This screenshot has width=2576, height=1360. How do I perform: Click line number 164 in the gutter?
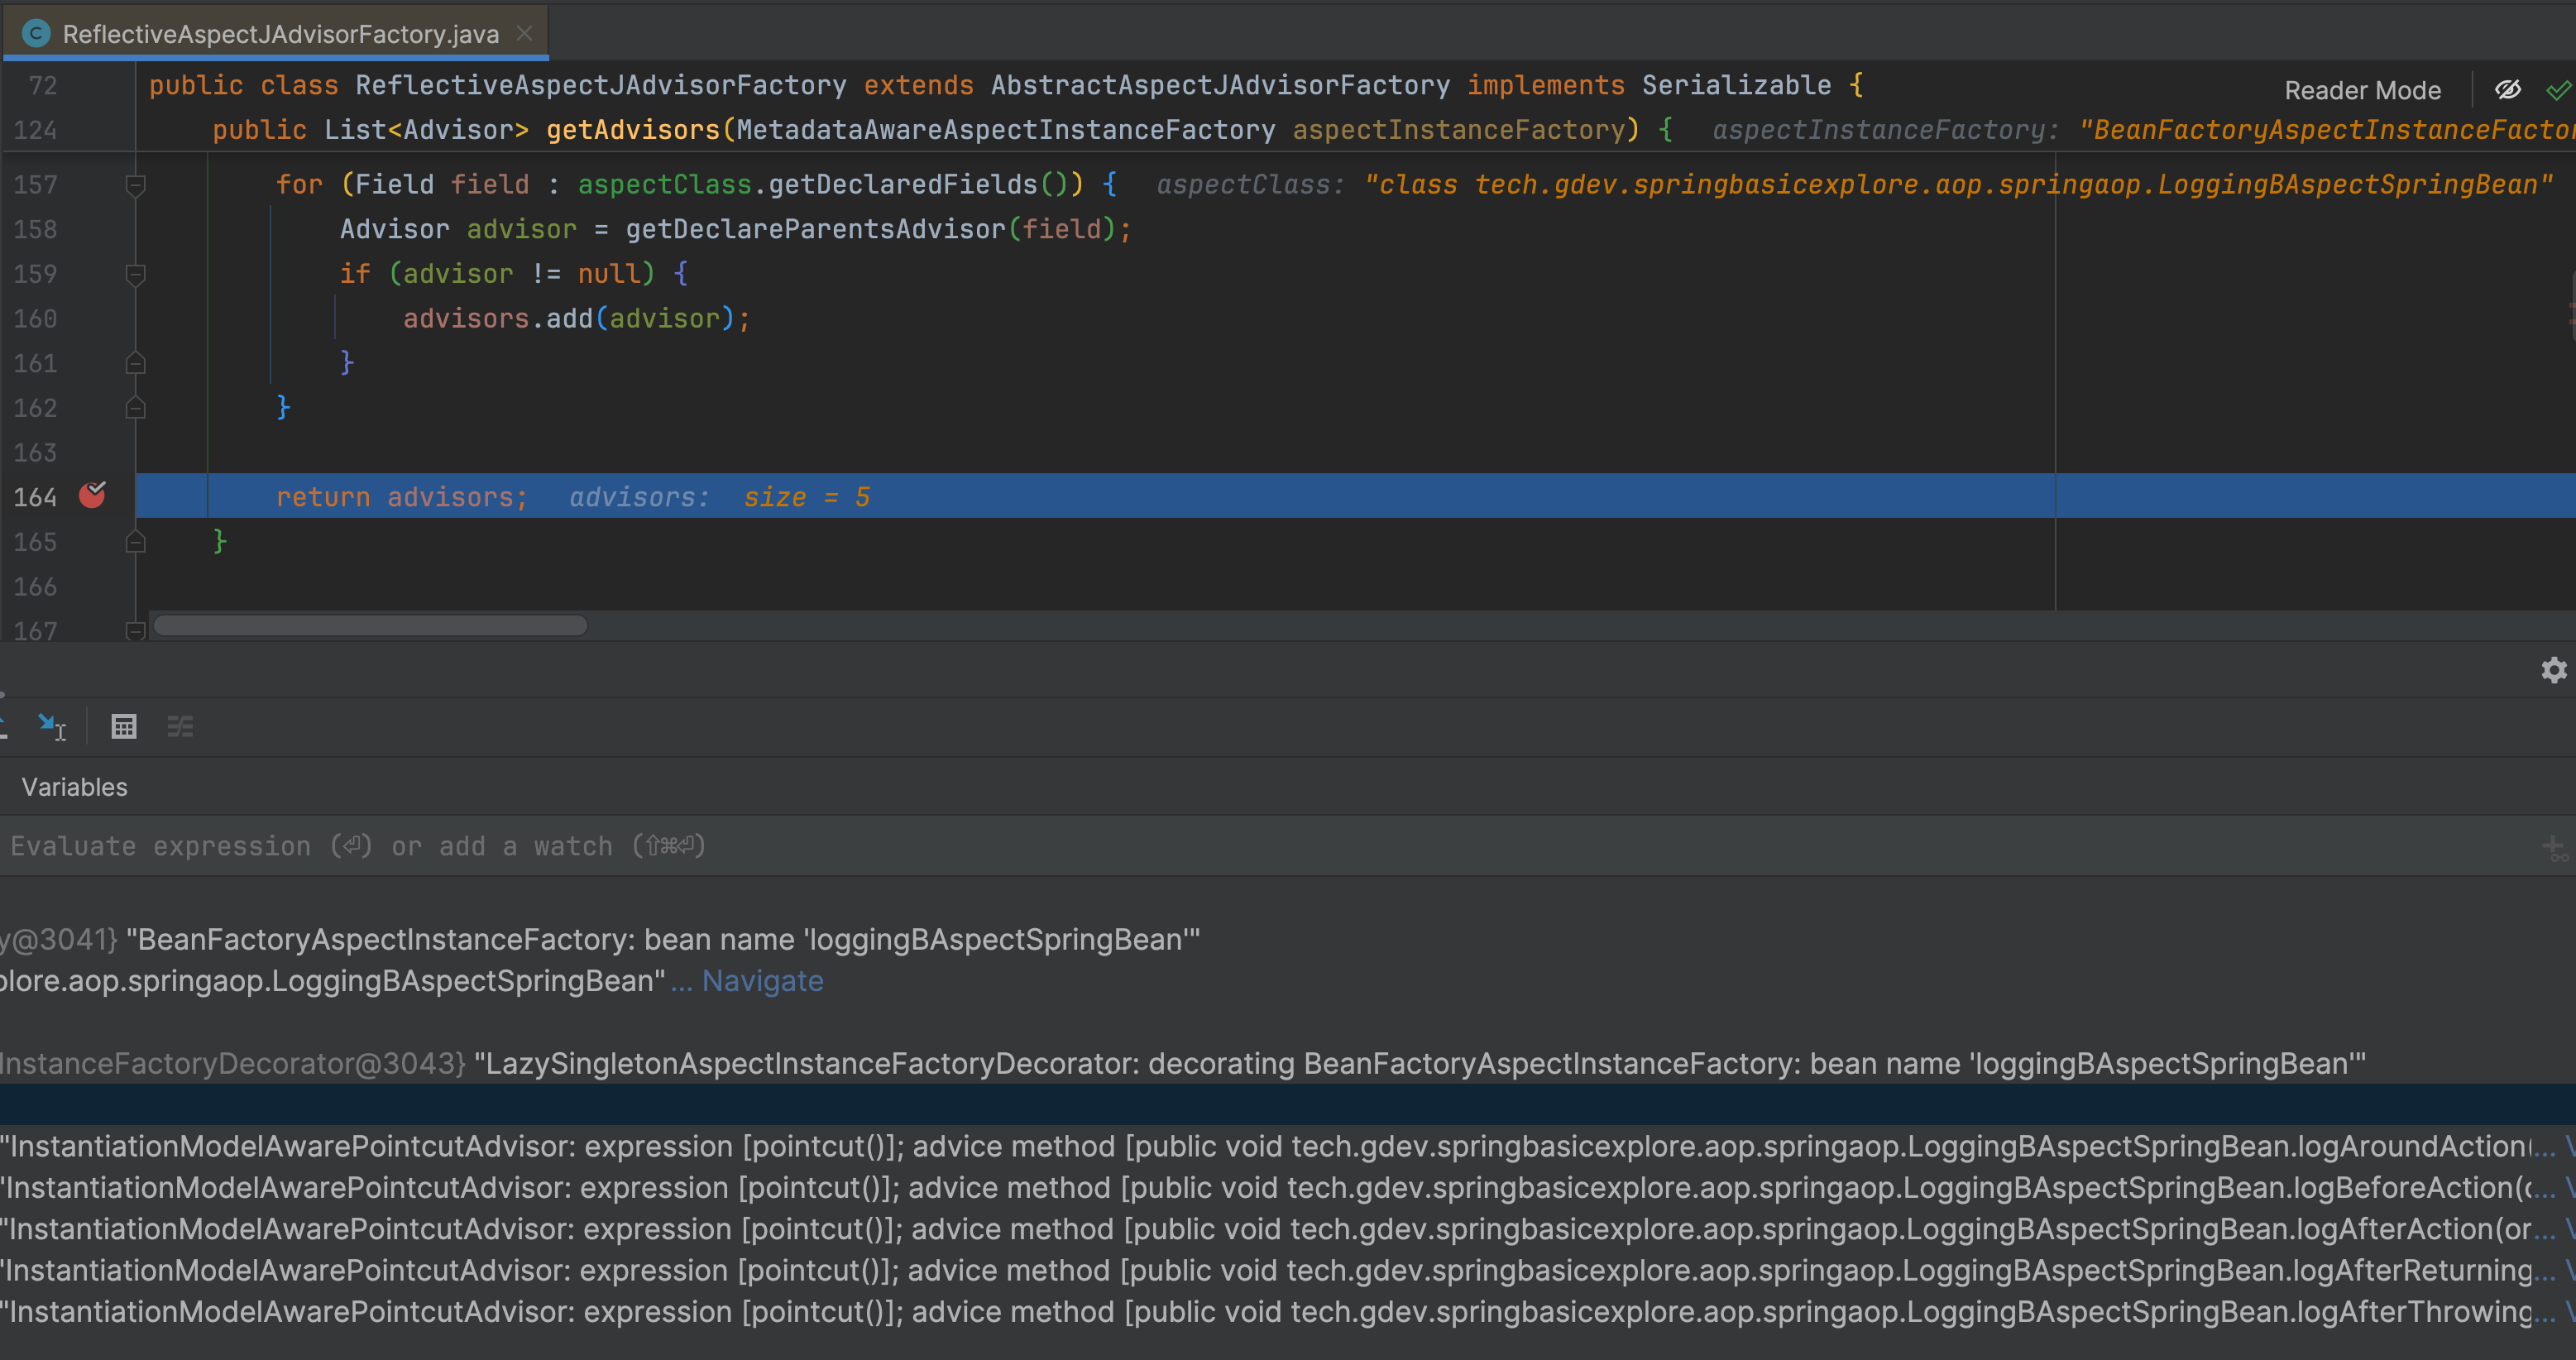(35, 497)
